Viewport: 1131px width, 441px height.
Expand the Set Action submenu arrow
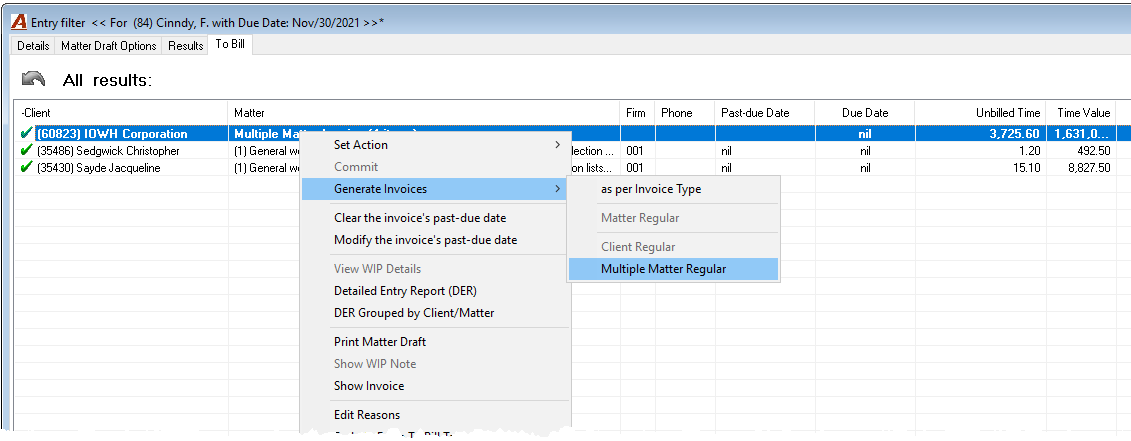click(557, 145)
